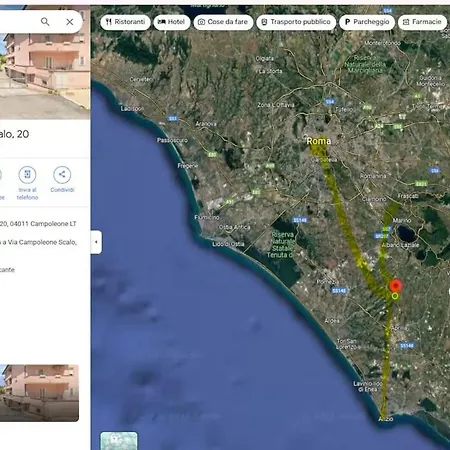Click the Cerveteri map label
Viewport: 450px width, 450px height.
pyautogui.click(x=141, y=79)
